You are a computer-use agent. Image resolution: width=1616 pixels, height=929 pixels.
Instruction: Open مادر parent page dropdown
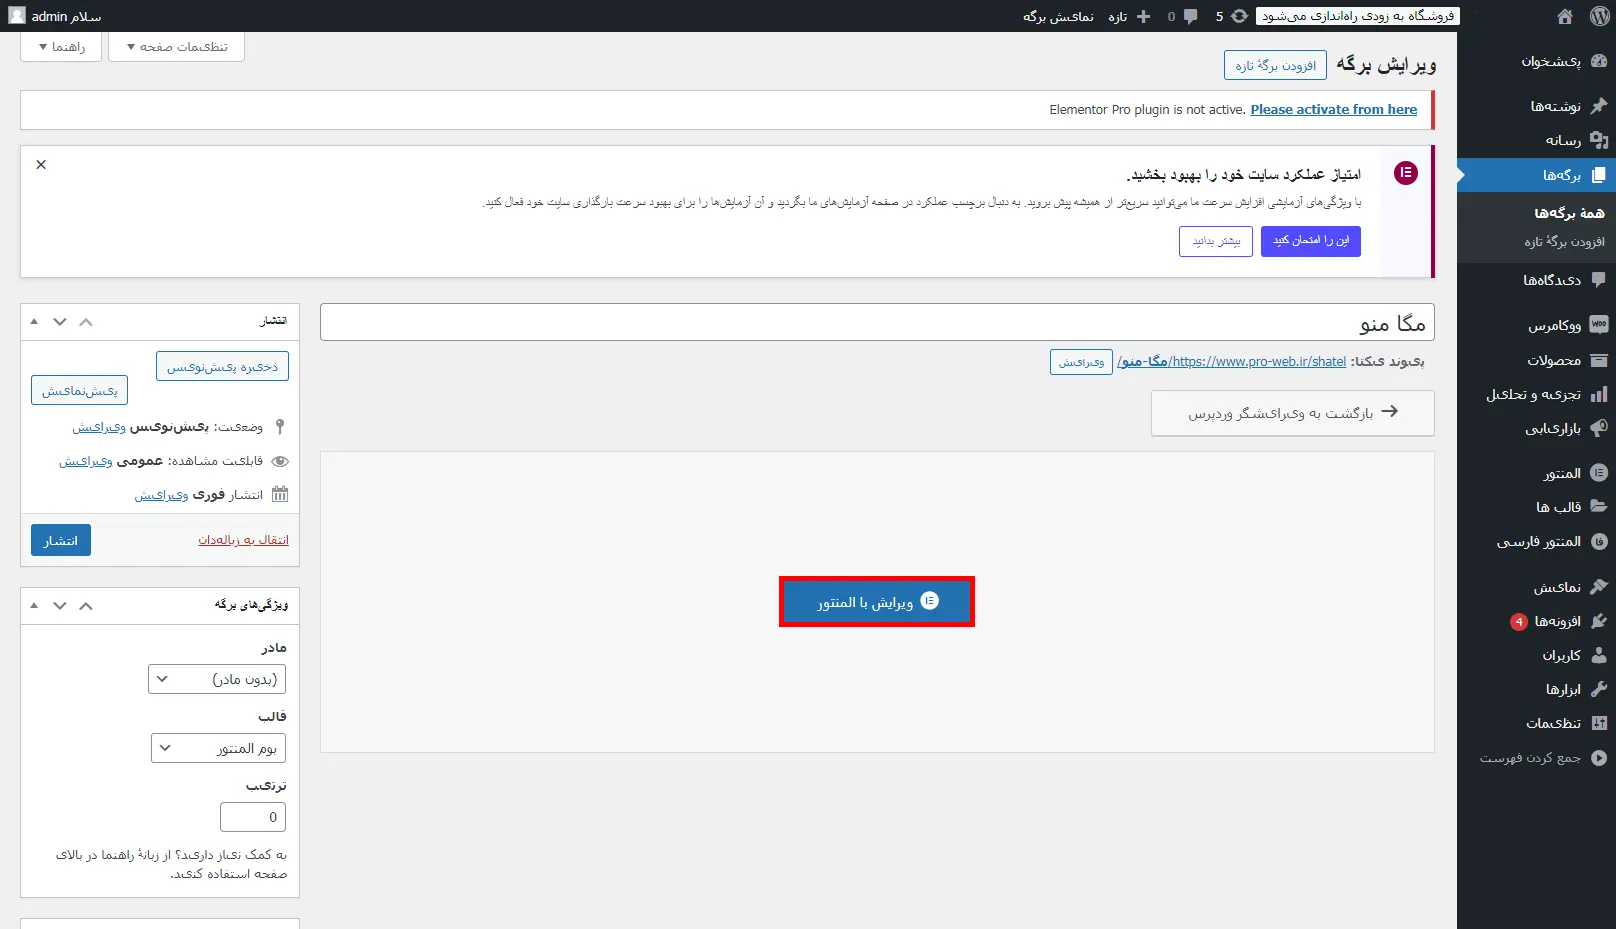point(217,679)
